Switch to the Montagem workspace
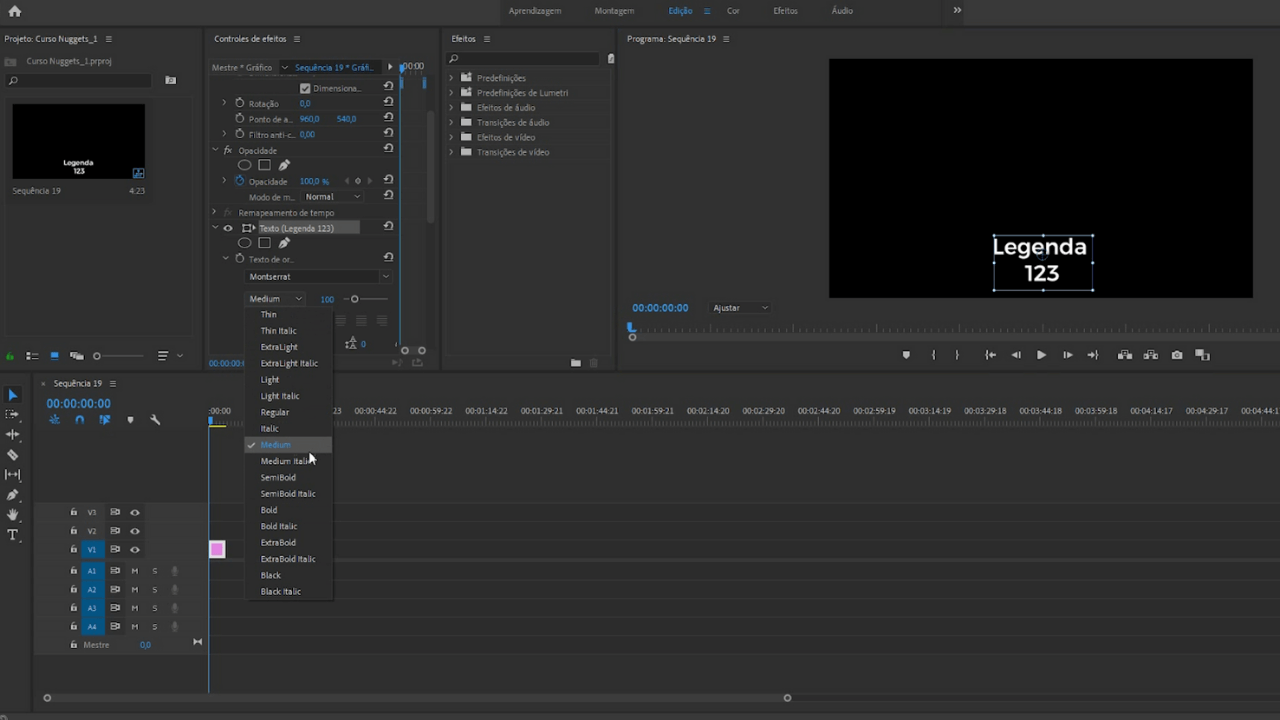Viewport: 1280px width, 720px height. (x=614, y=11)
